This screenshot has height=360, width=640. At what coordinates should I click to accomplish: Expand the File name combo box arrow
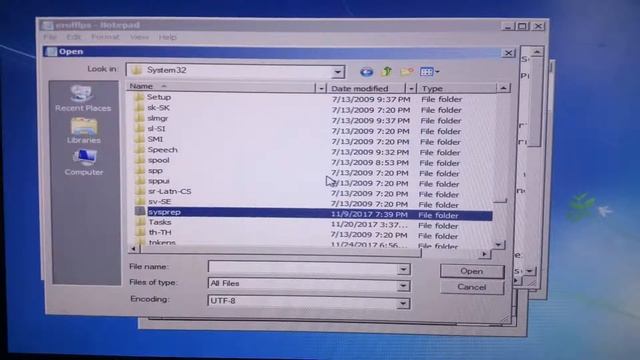click(403, 269)
